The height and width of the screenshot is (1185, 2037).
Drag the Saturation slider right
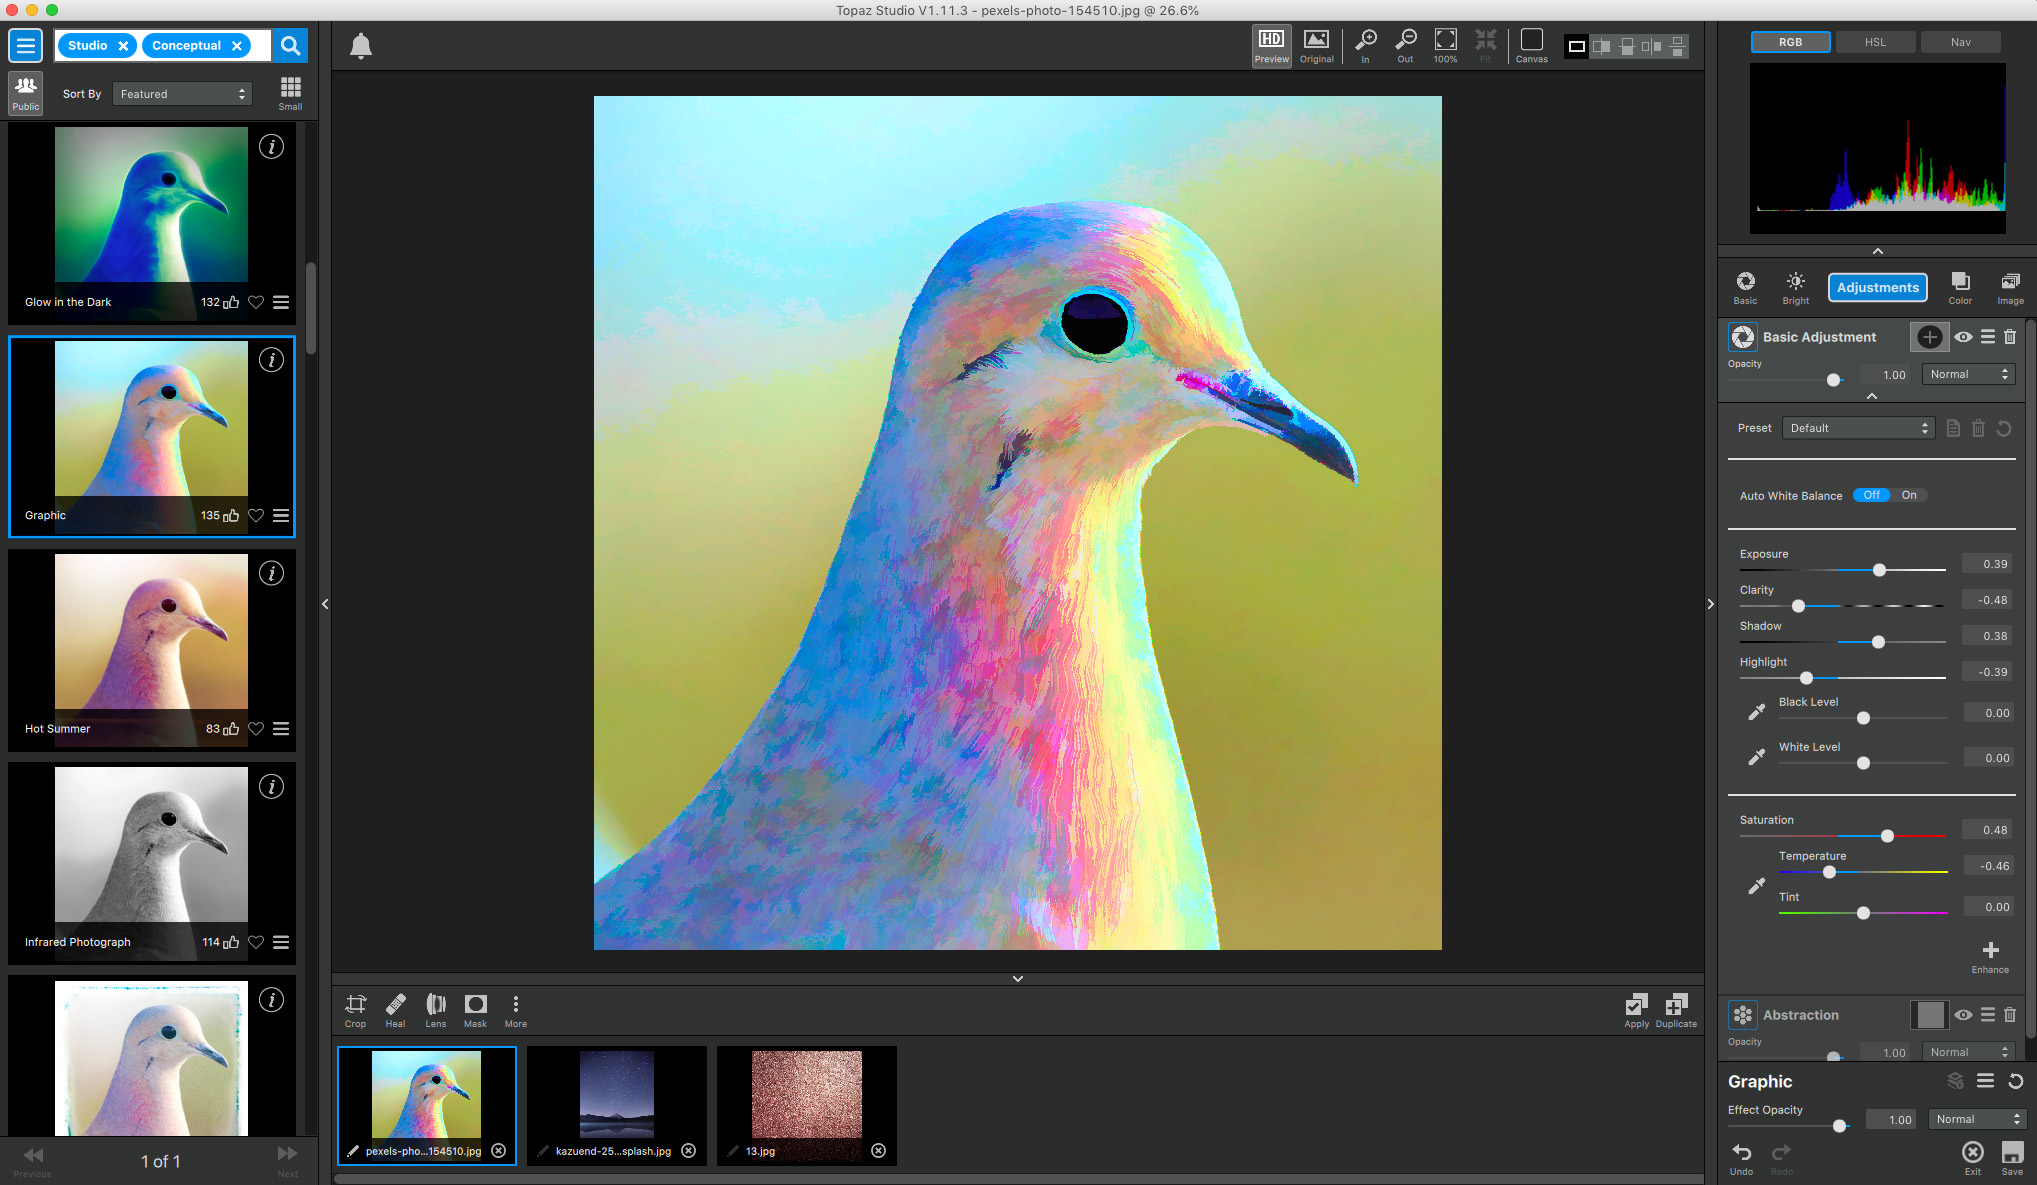(1887, 834)
